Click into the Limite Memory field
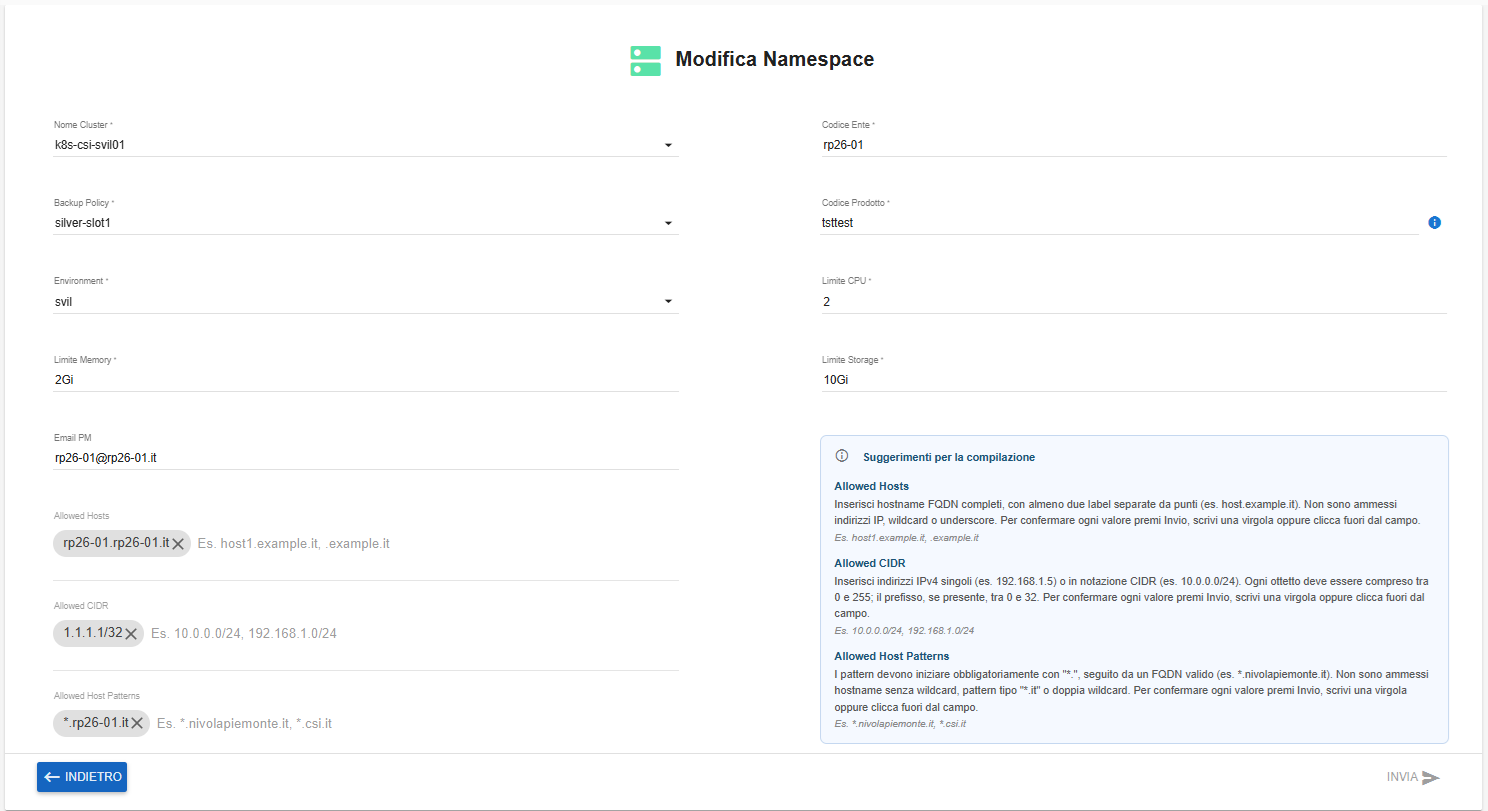 (x=366, y=379)
